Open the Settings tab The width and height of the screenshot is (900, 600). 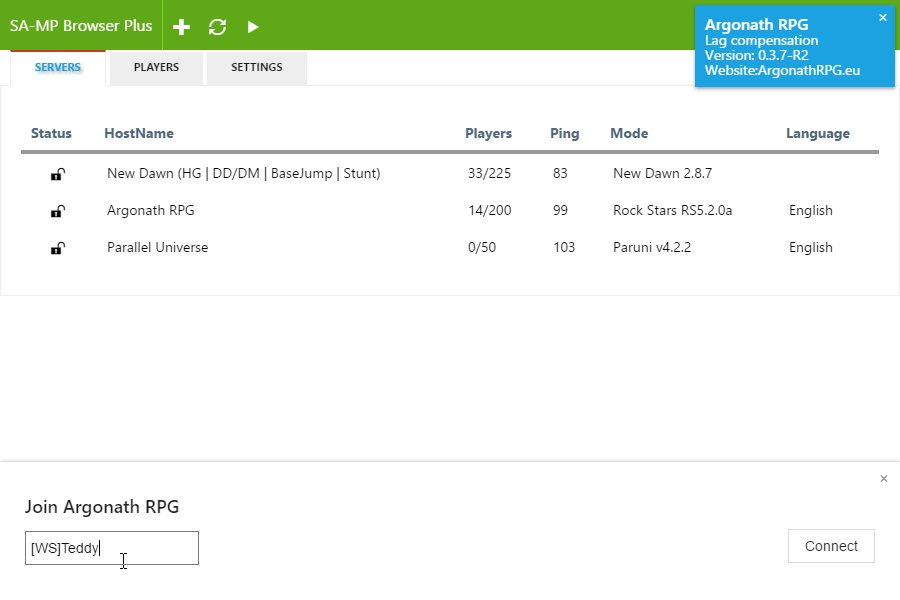[257, 68]
